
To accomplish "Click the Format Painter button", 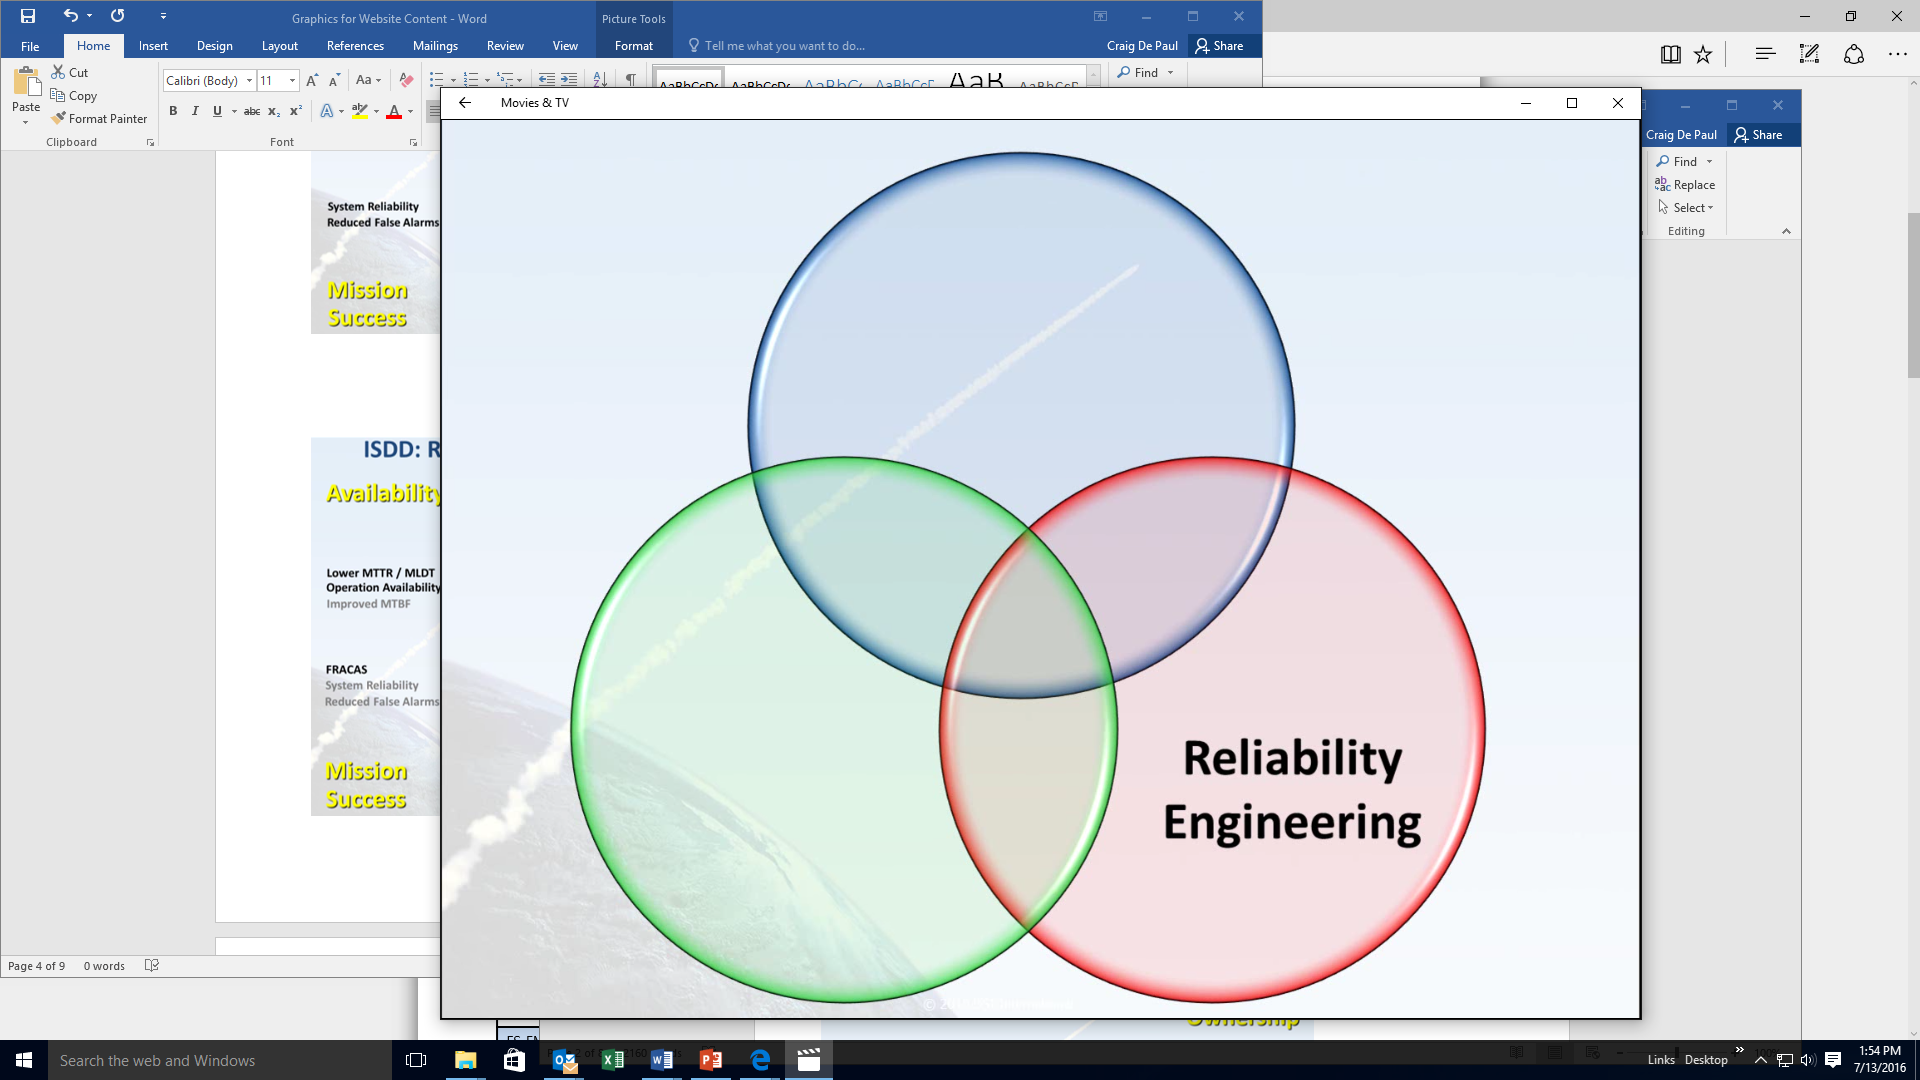I will tap(99, 118).
